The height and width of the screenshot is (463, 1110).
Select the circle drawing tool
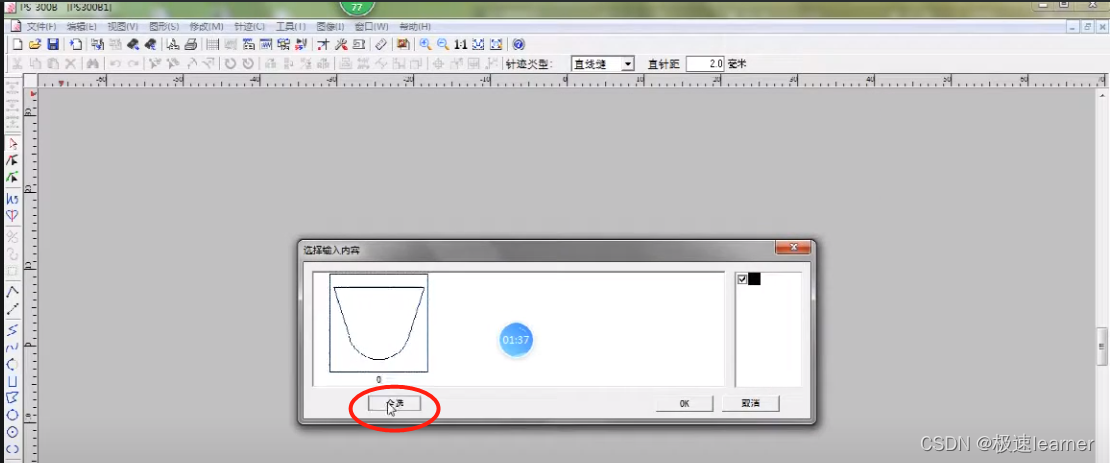coord(12,415)
